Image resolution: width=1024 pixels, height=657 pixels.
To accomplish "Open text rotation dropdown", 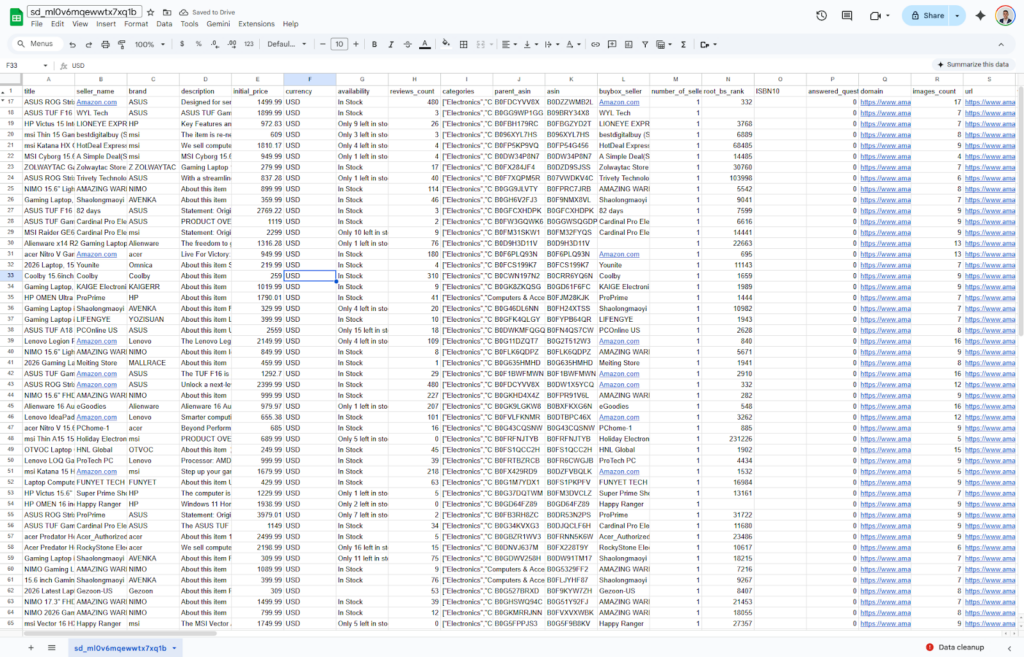I will pos(573,44).
